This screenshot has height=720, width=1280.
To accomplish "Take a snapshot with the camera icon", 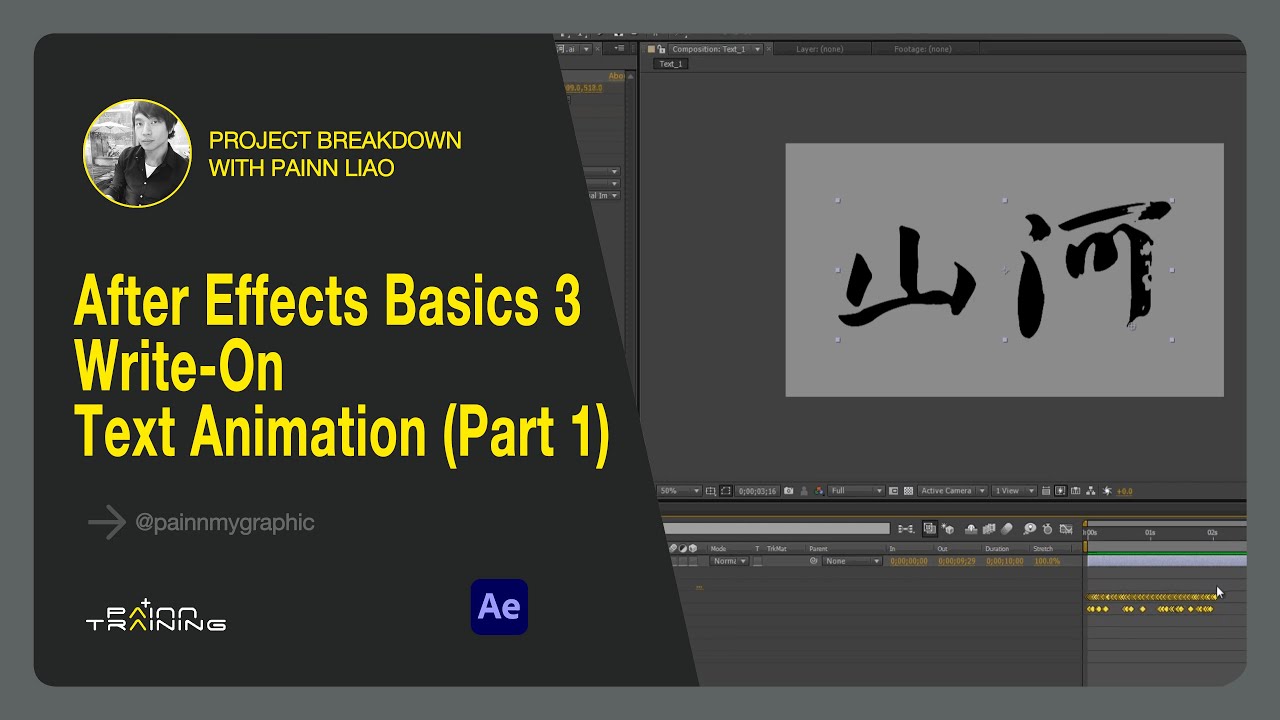I will pos(789,491).
